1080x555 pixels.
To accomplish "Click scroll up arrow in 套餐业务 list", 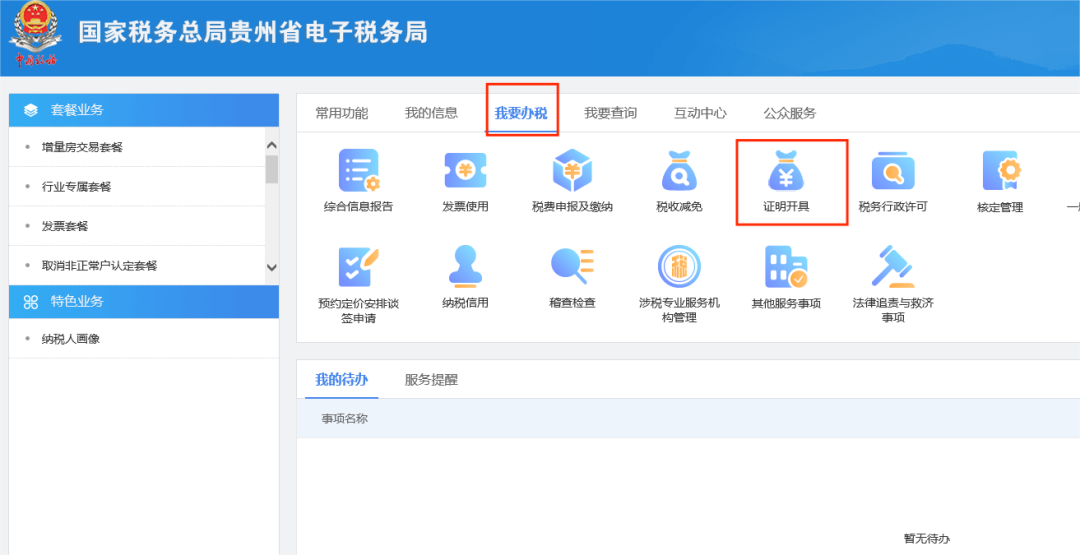I will click(271, 145).
